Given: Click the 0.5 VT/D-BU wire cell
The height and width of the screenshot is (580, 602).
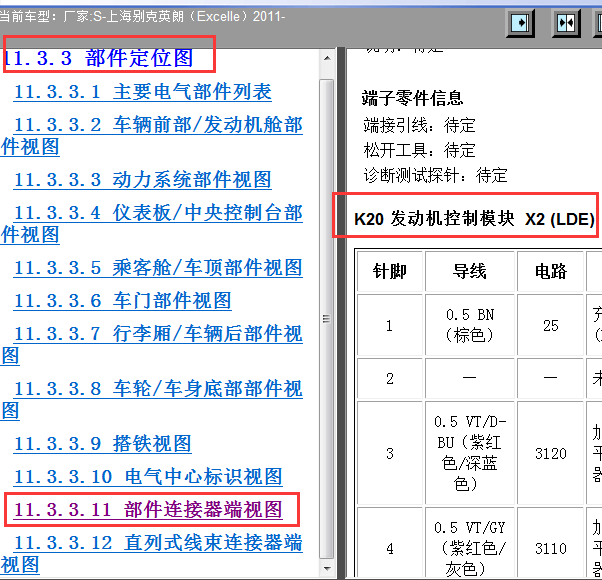Looking at the screenshot, I should coord(470,453).
